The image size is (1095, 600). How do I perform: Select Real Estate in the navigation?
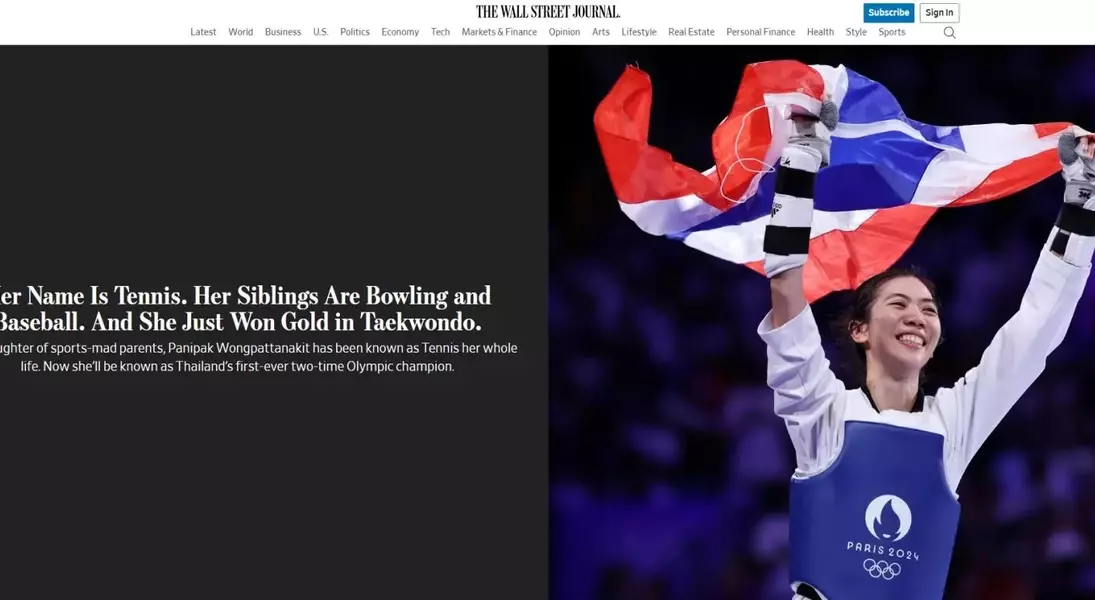pyautogui.click(x=691, y=32)
